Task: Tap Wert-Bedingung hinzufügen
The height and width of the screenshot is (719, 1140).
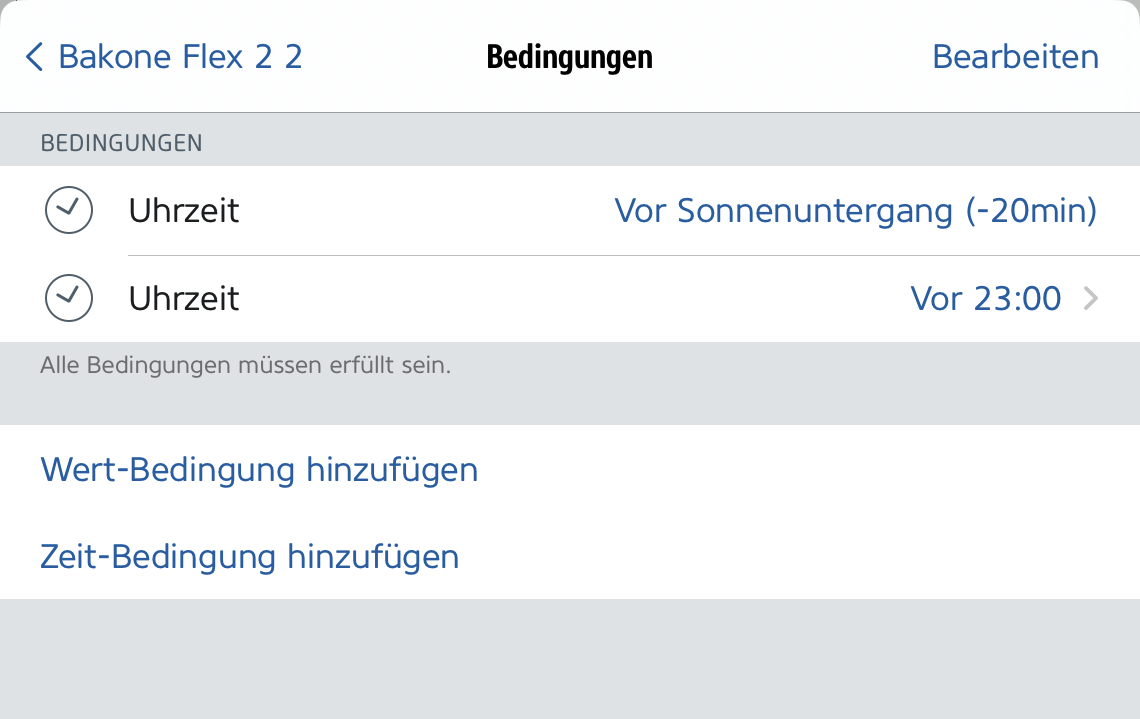Action: coord(259,469)
